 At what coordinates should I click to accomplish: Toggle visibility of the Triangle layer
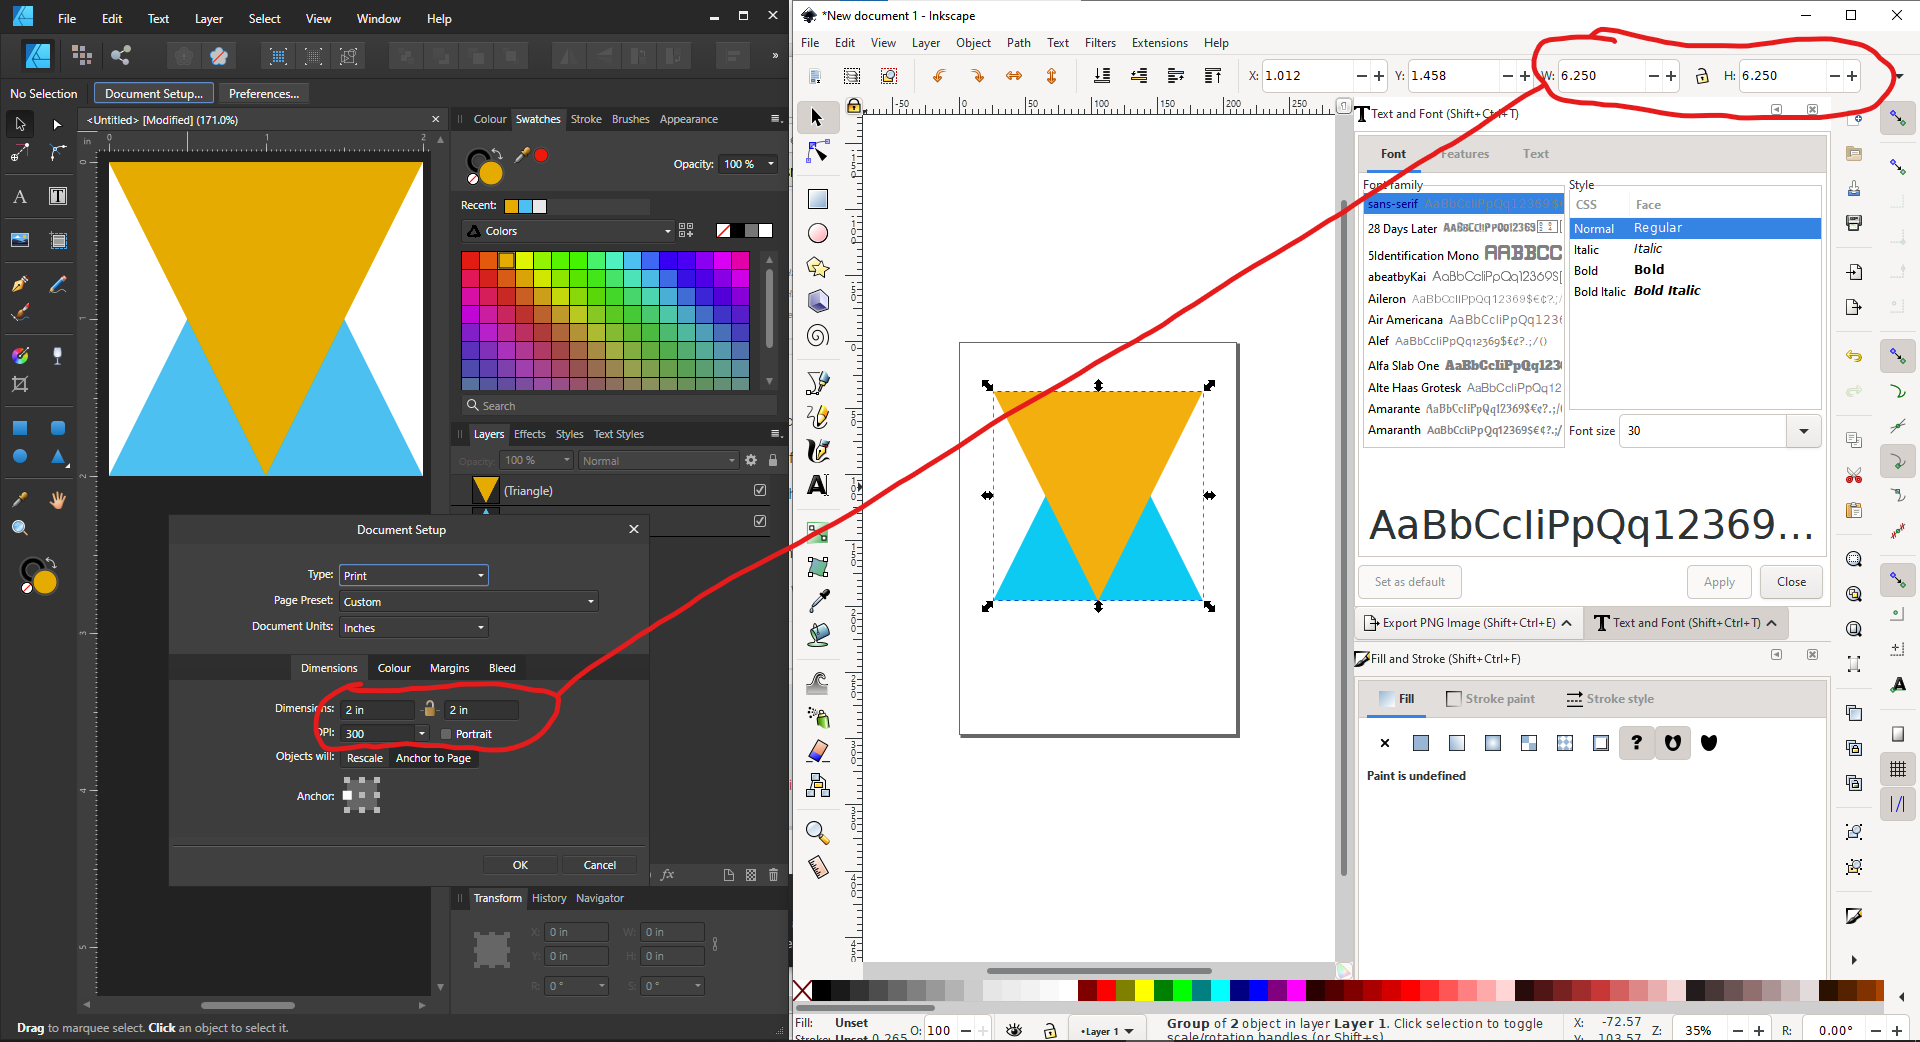point(760,490)
